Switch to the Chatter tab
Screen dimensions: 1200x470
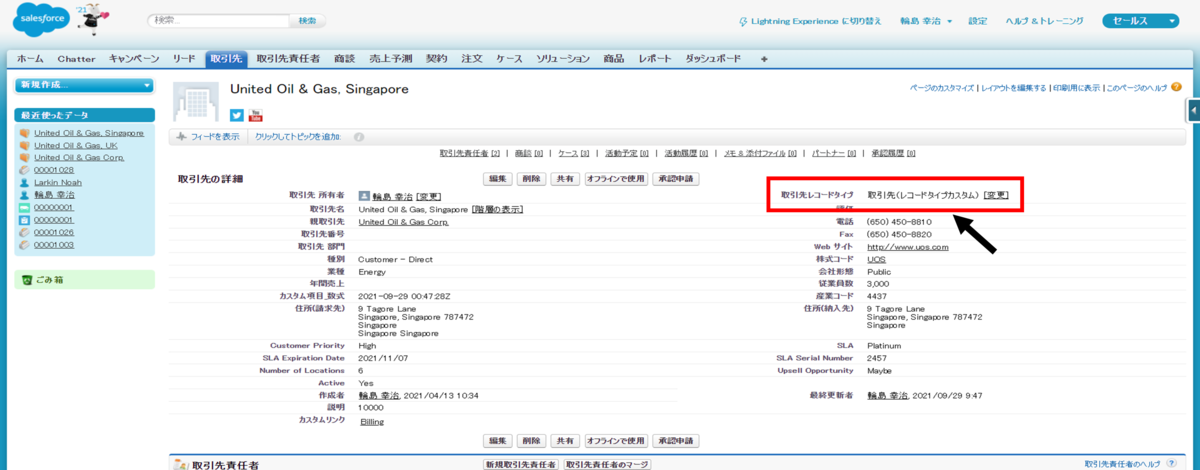(x=77, y=59)
